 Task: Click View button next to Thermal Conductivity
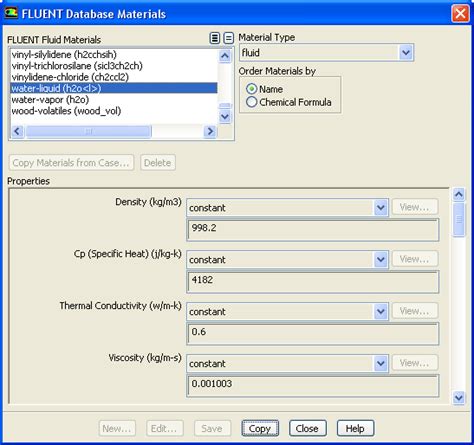(415, 311)
